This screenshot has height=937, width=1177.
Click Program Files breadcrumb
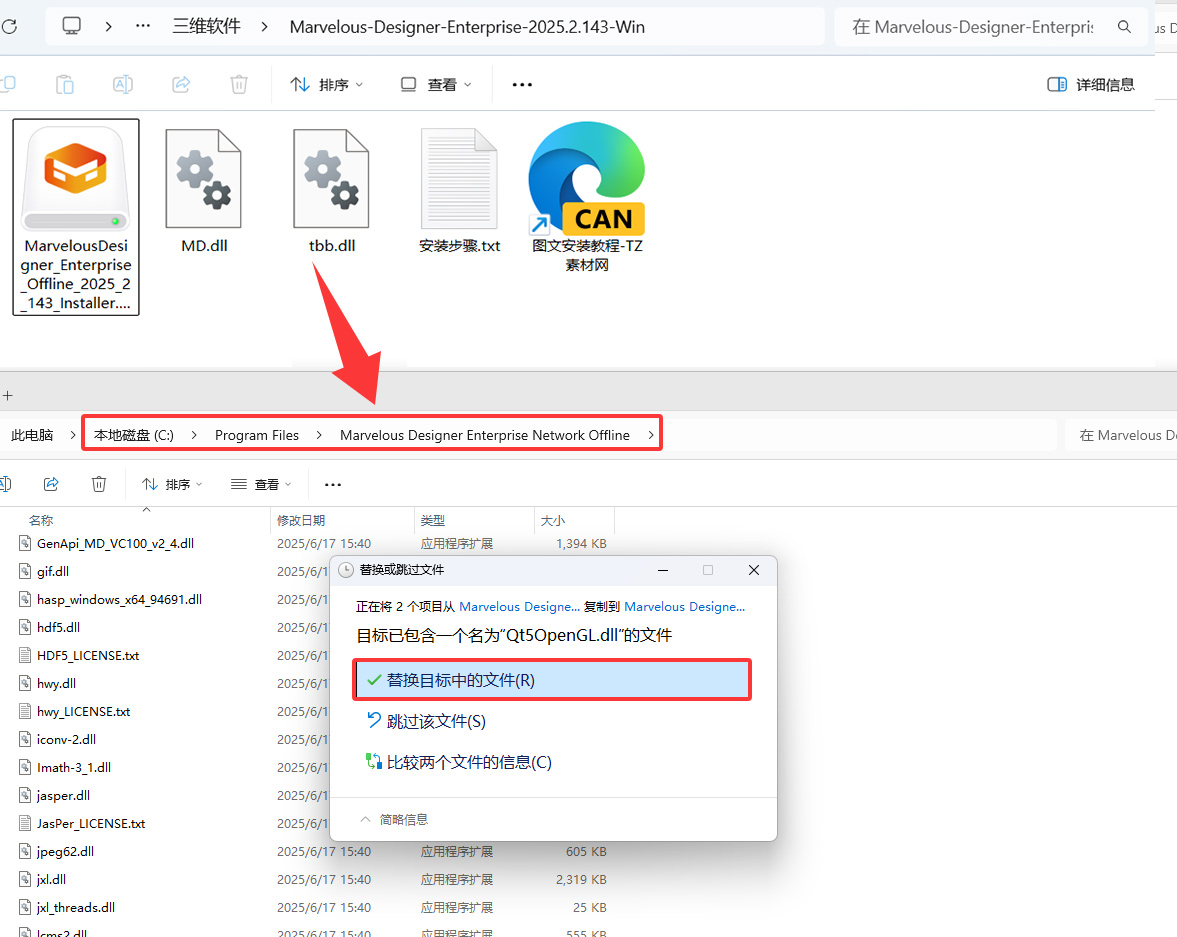257,435
